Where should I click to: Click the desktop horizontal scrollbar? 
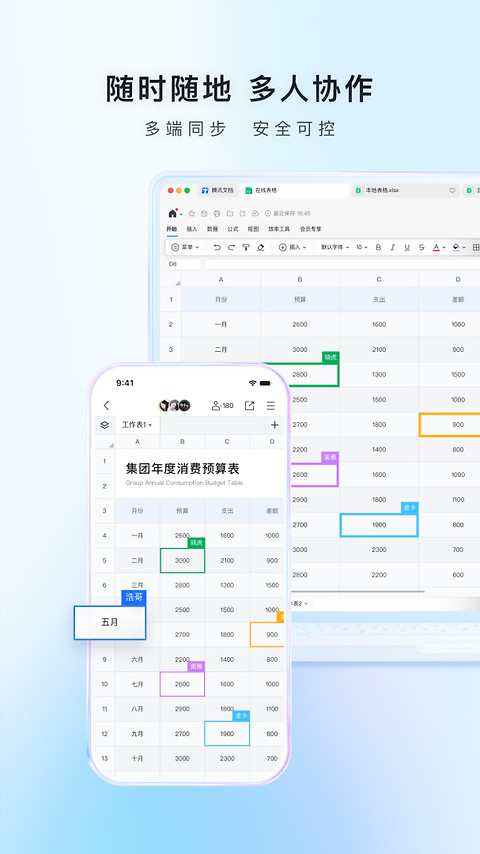point(358,591)
